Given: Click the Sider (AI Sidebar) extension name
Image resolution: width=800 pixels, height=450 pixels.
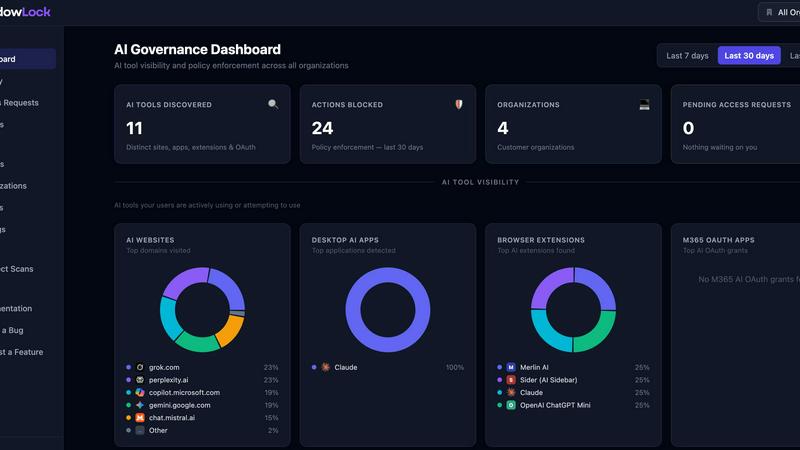Looking at the screenshot, I should pos(548,380).
